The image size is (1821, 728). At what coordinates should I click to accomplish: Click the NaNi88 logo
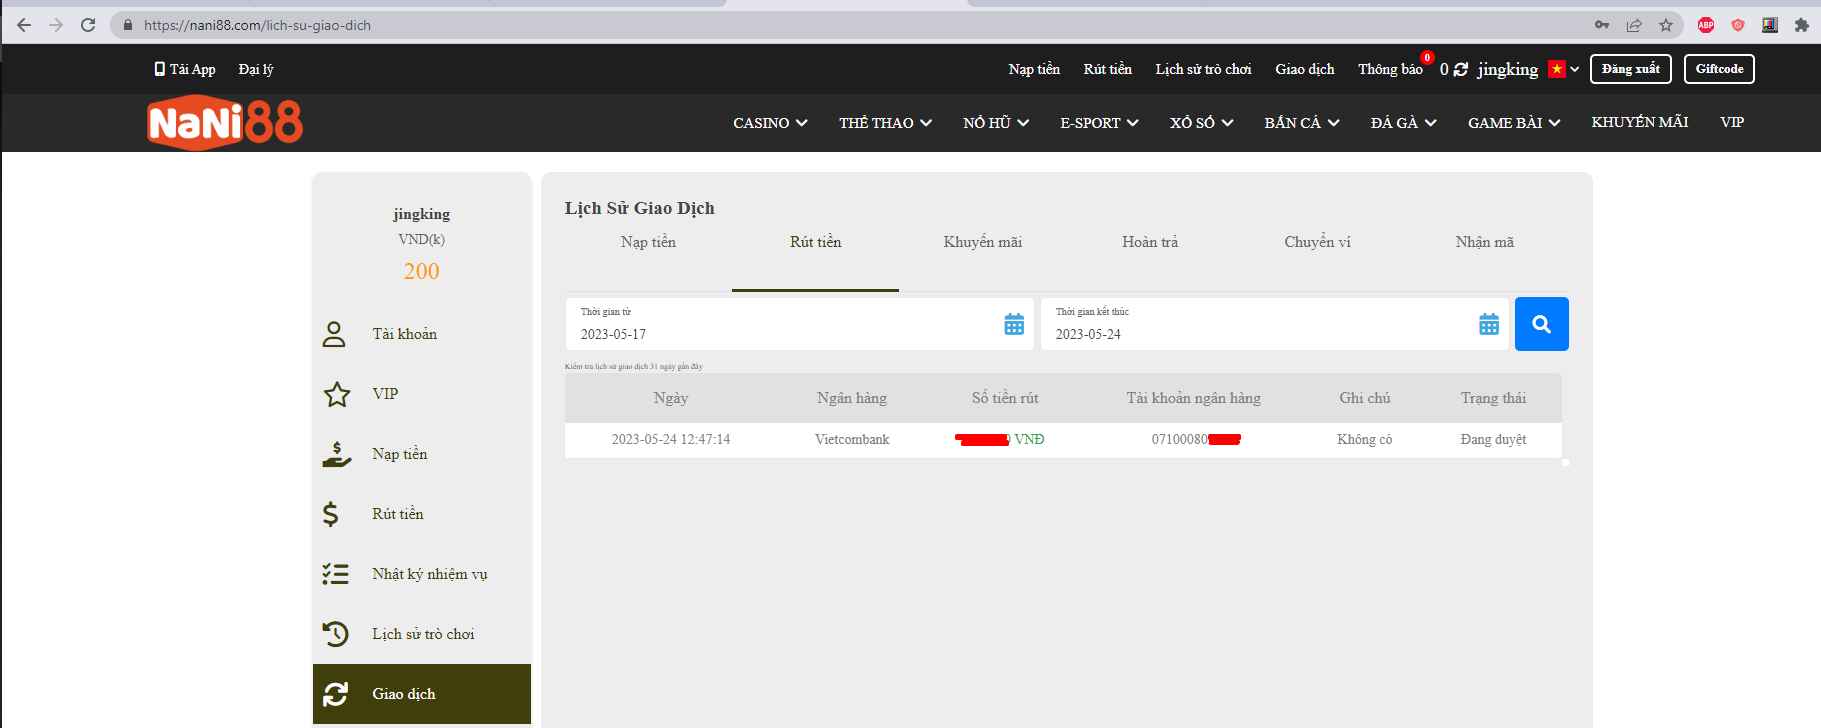click(225, 123)
